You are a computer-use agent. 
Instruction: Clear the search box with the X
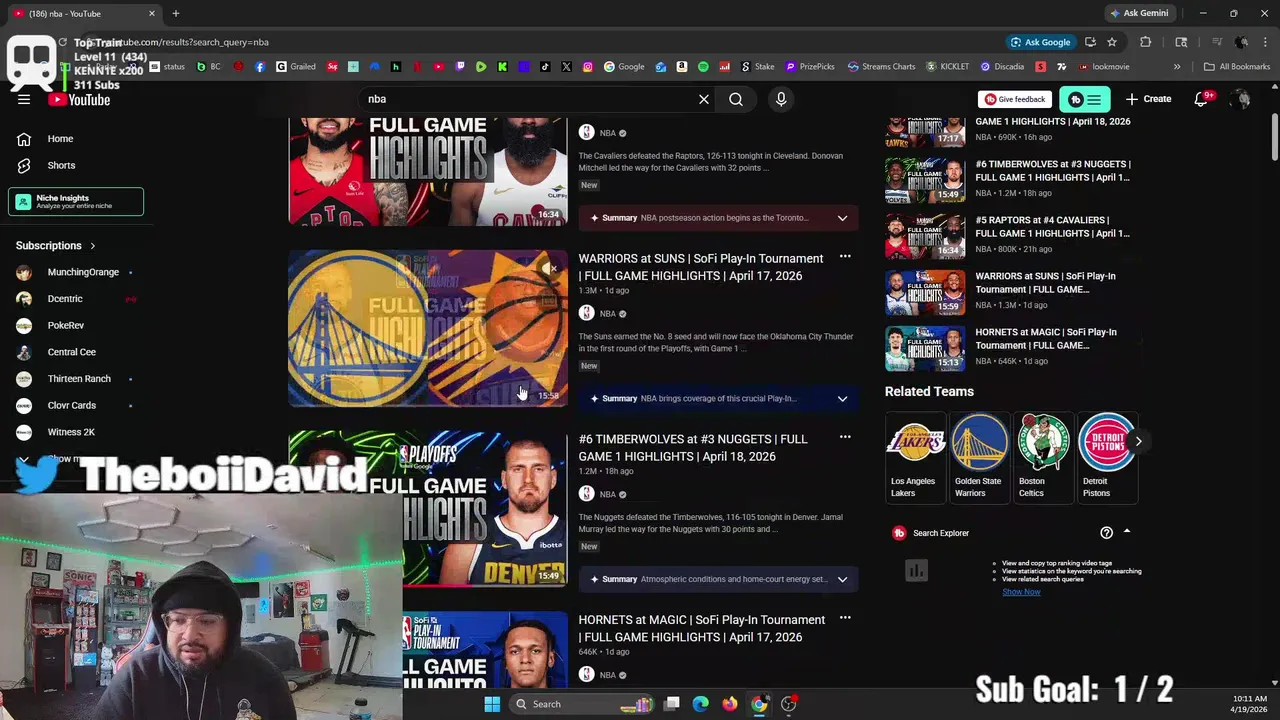[704, 99]
